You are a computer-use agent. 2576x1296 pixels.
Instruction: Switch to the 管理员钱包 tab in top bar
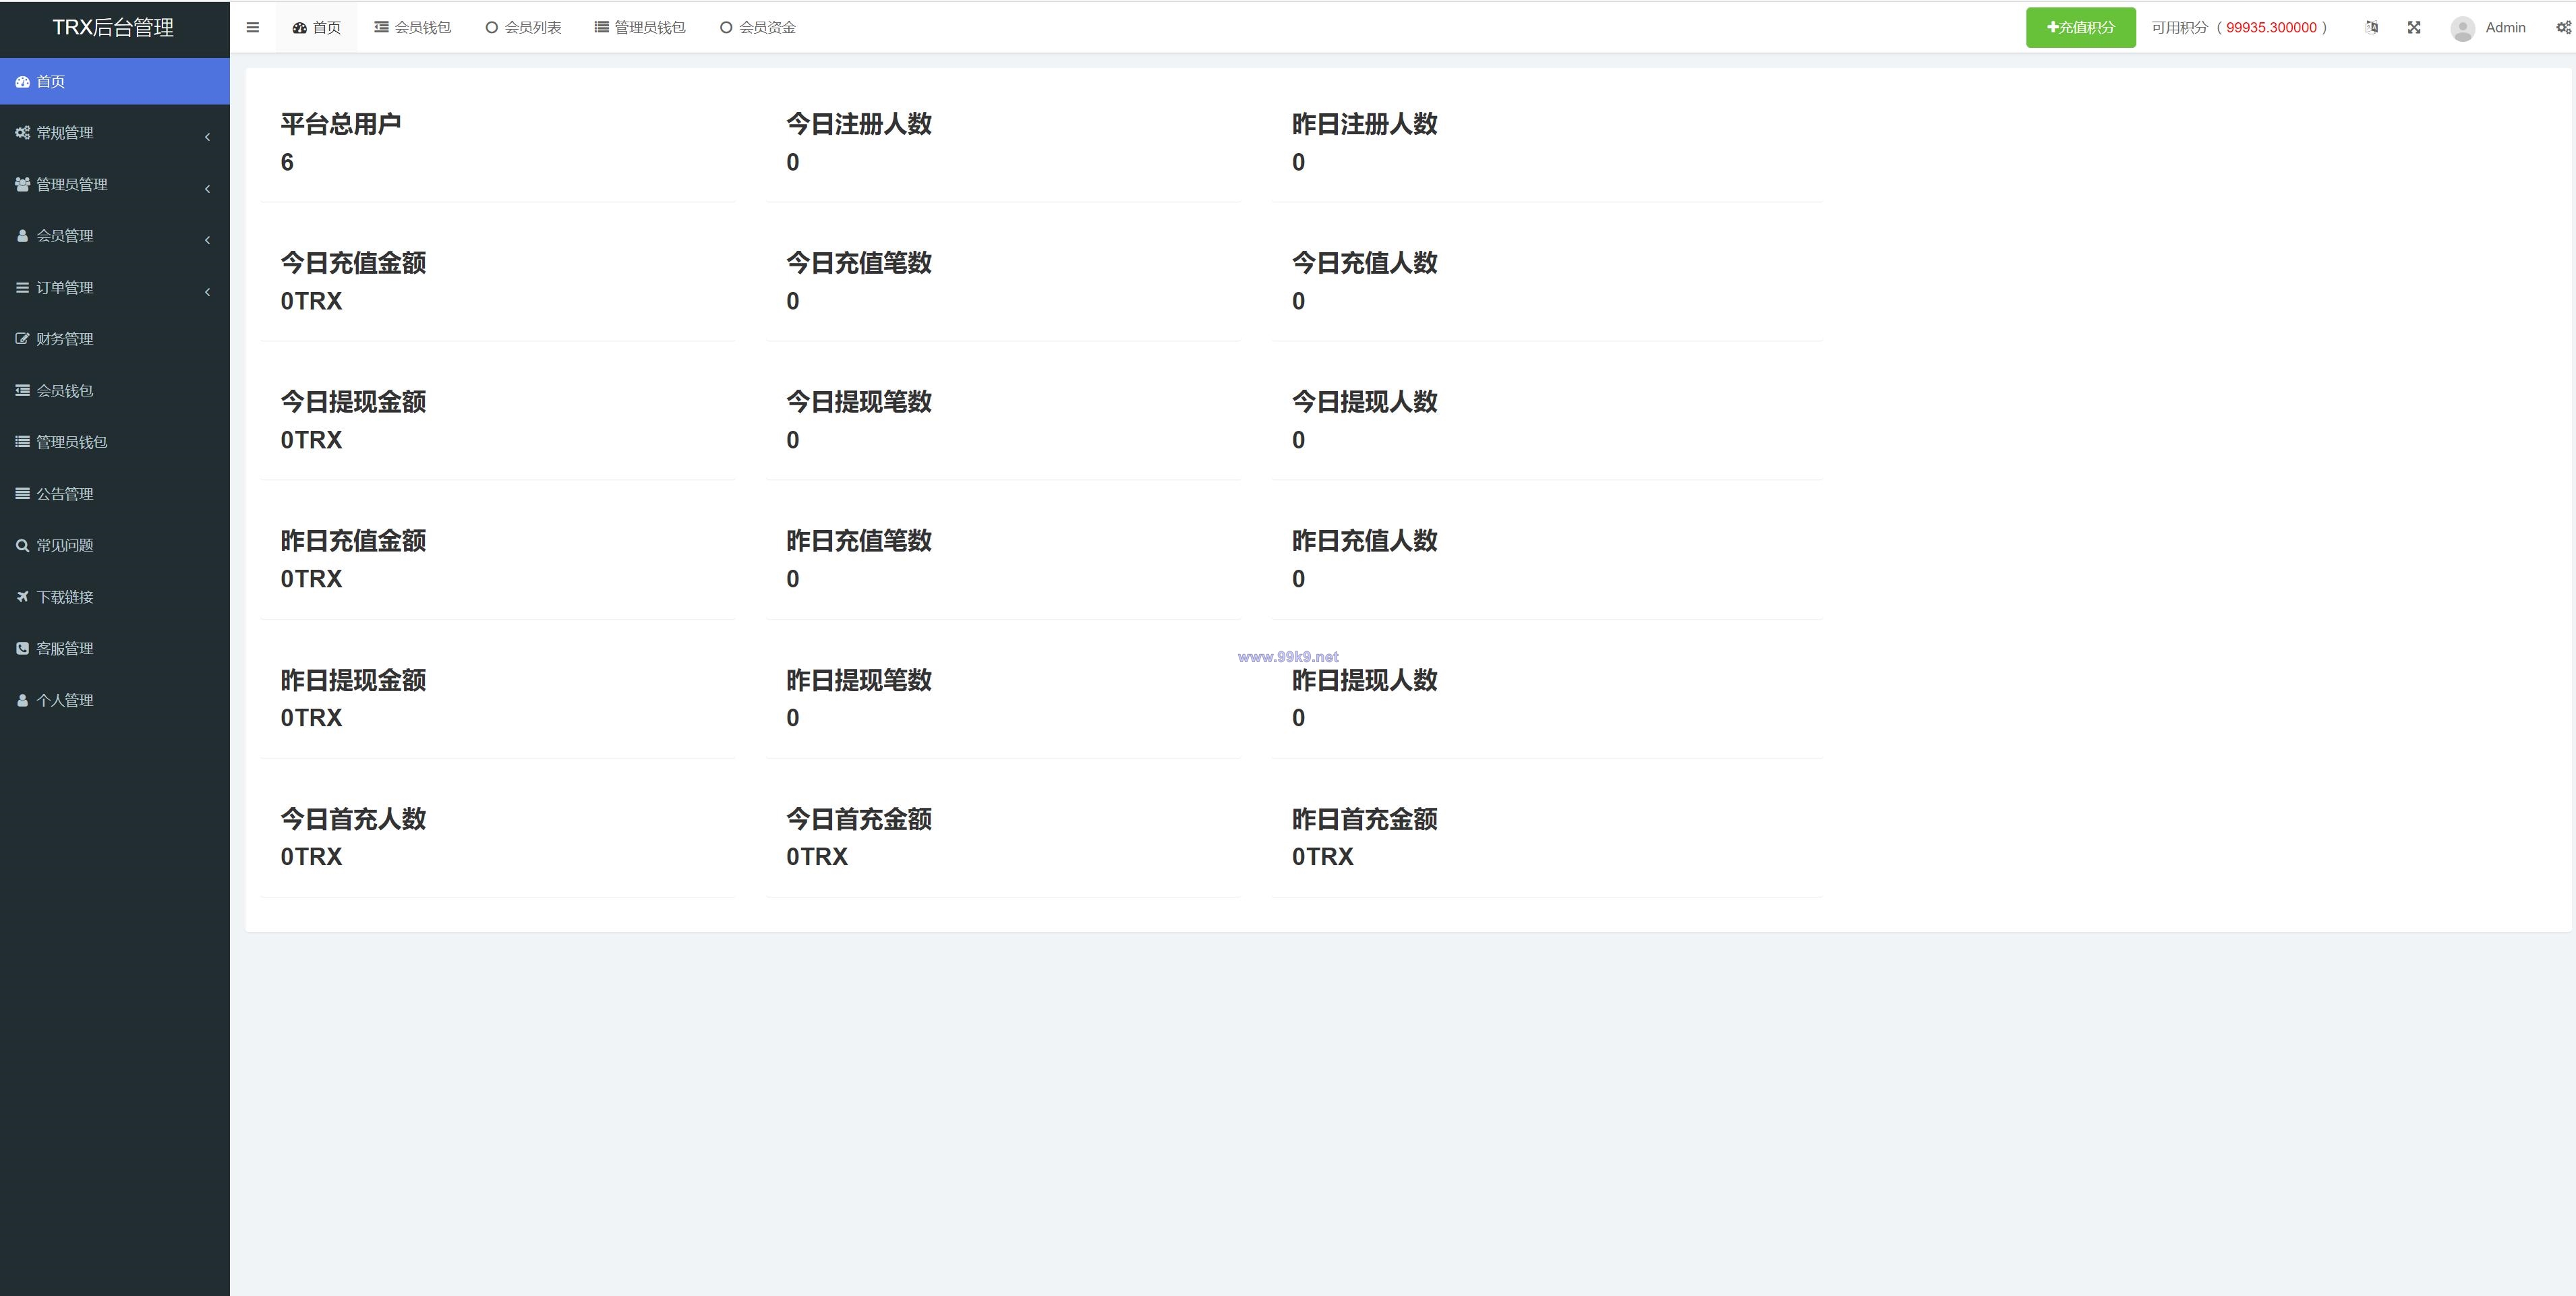tap(640, 28)
